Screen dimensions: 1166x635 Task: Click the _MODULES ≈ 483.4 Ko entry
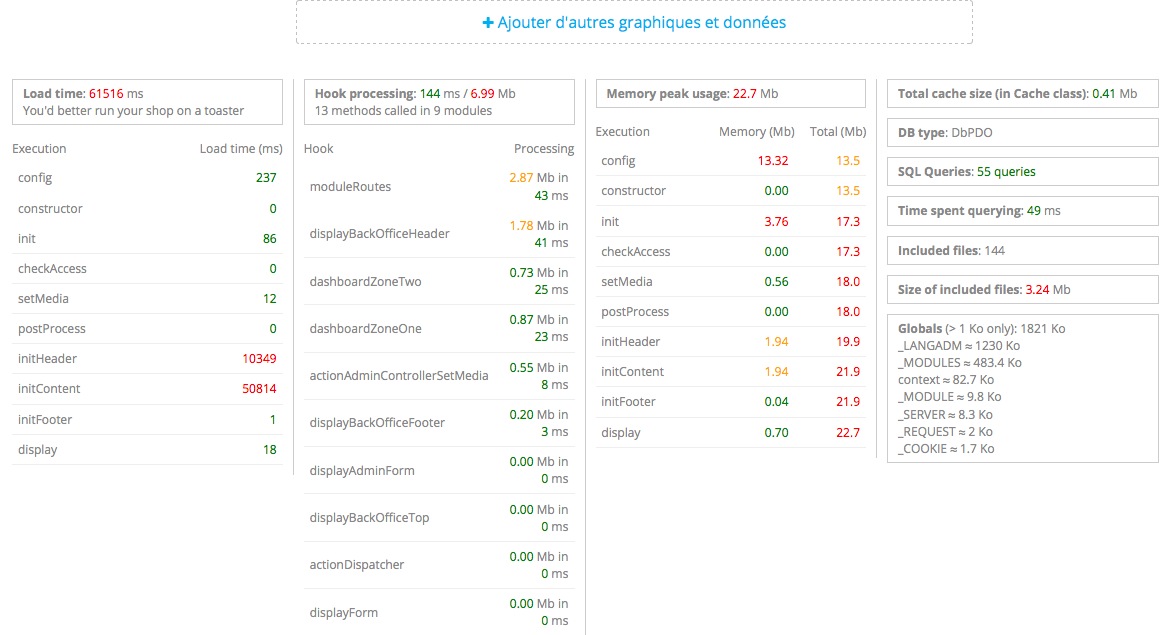(959, 363)
